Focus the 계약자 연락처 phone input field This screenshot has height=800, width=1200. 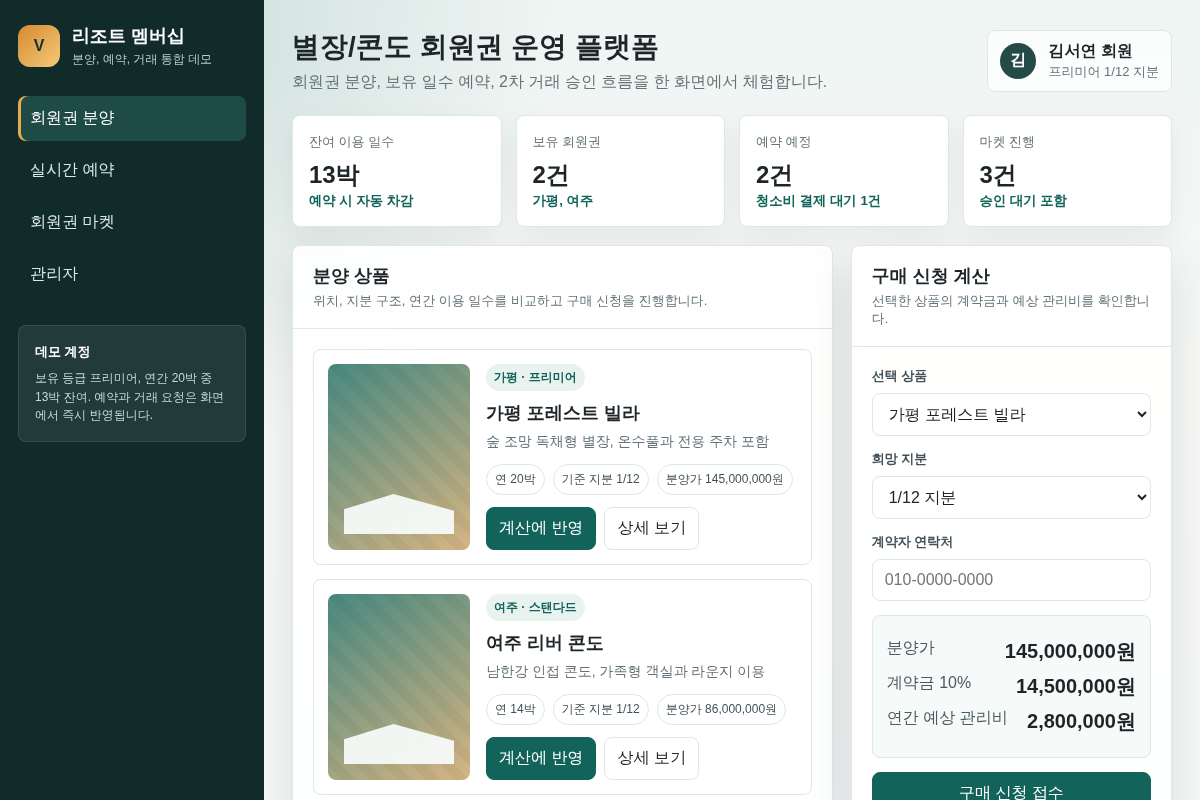1011,580
